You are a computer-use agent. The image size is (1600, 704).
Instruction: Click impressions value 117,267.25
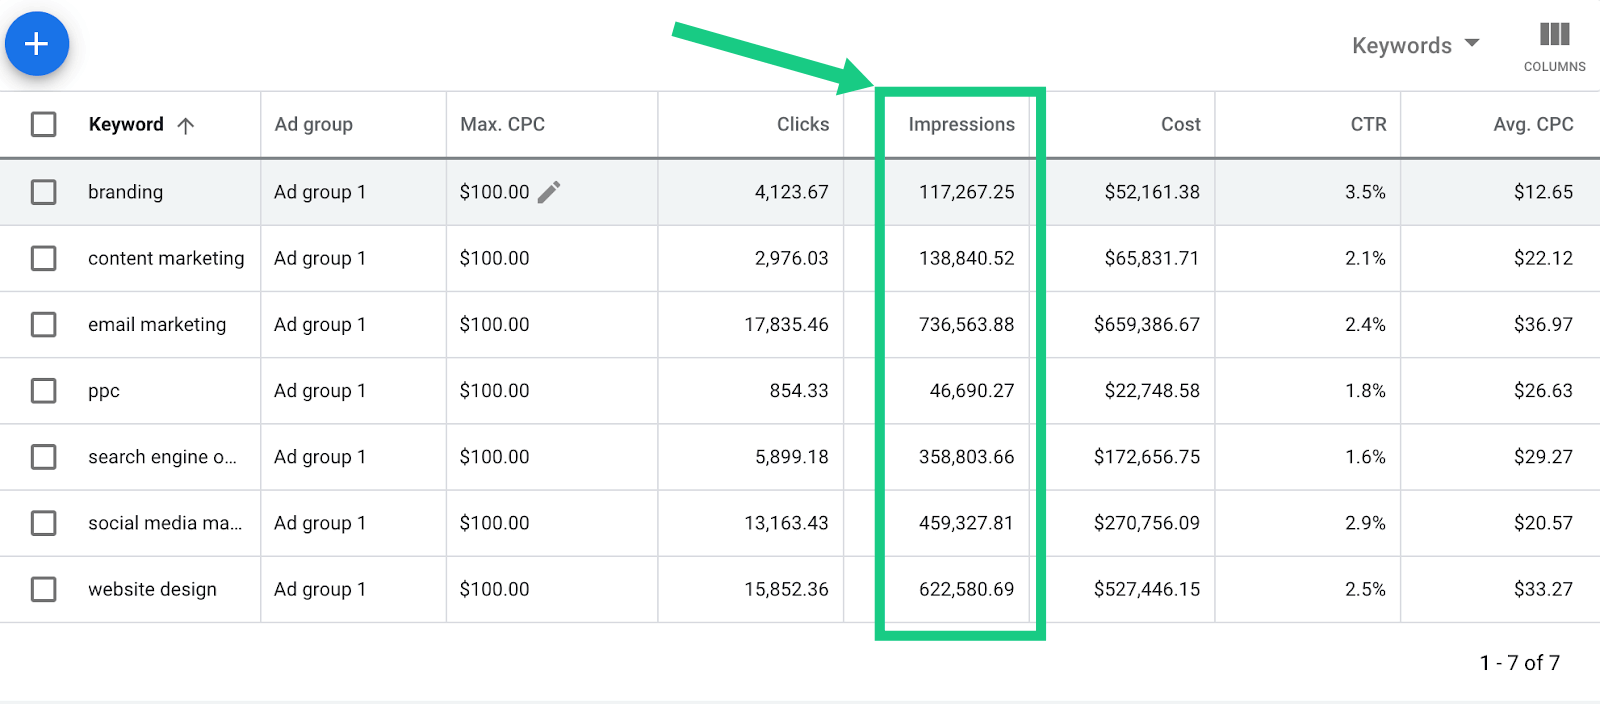[966, 192]
